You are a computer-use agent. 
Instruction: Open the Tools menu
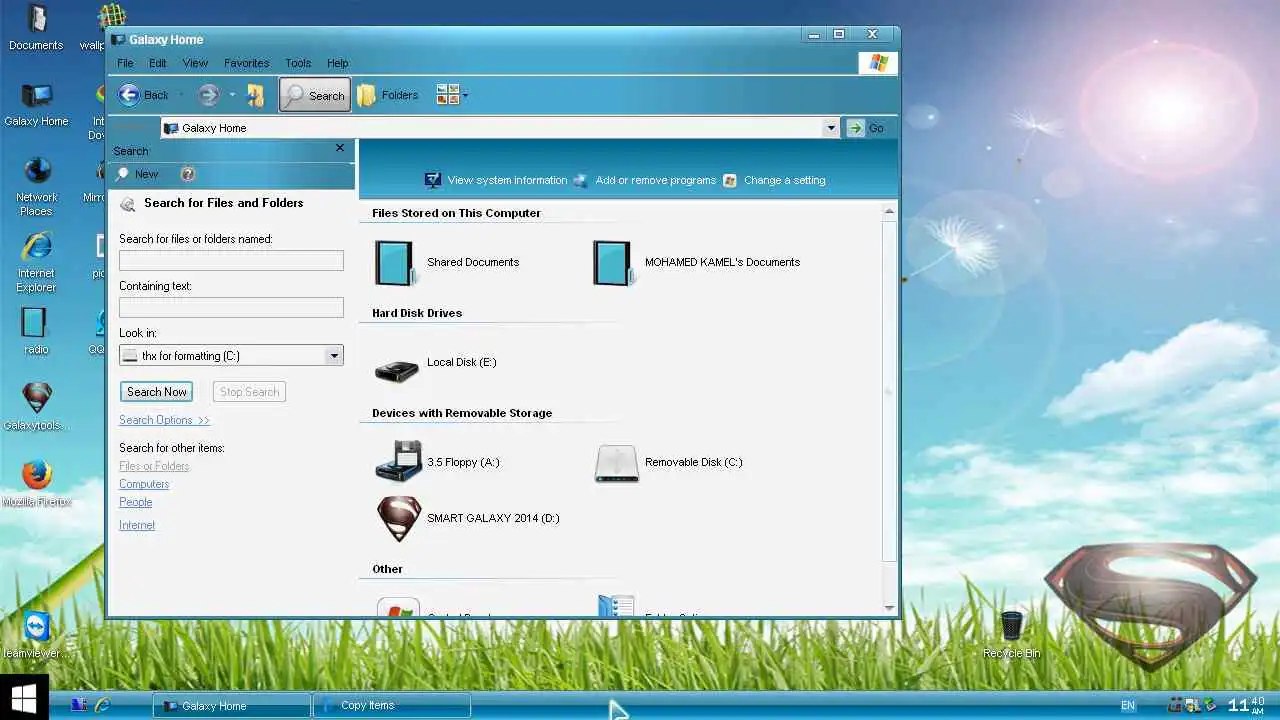(x=298, y=63)
